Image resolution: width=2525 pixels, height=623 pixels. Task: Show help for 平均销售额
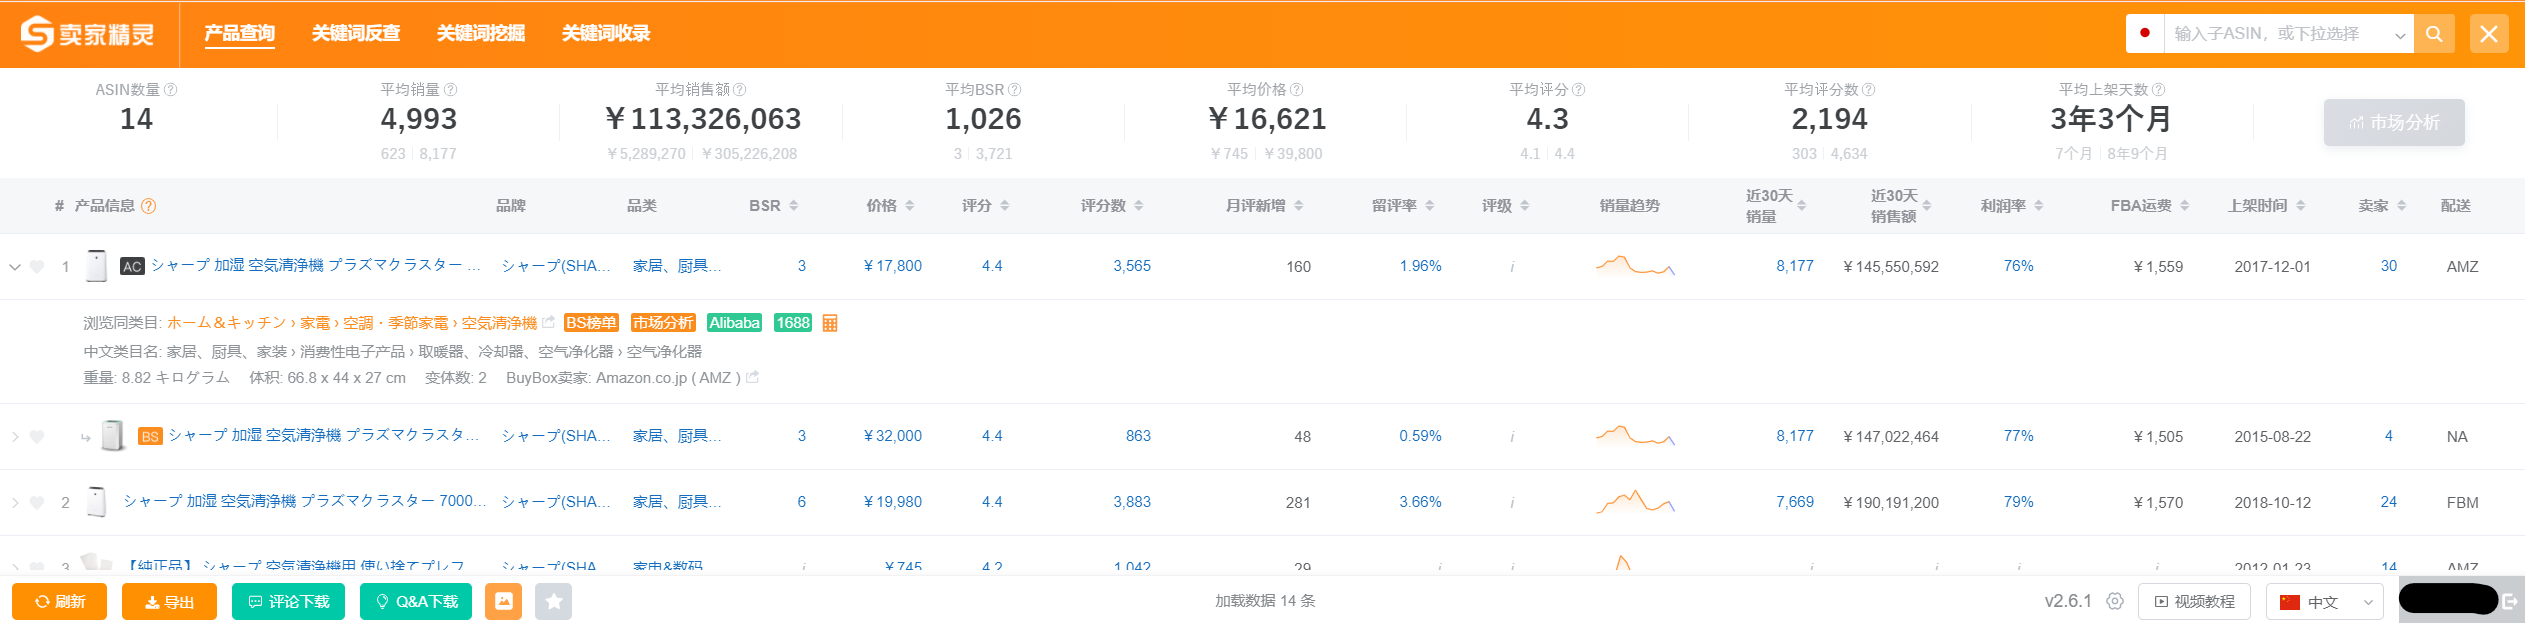[x=740, y=89]
